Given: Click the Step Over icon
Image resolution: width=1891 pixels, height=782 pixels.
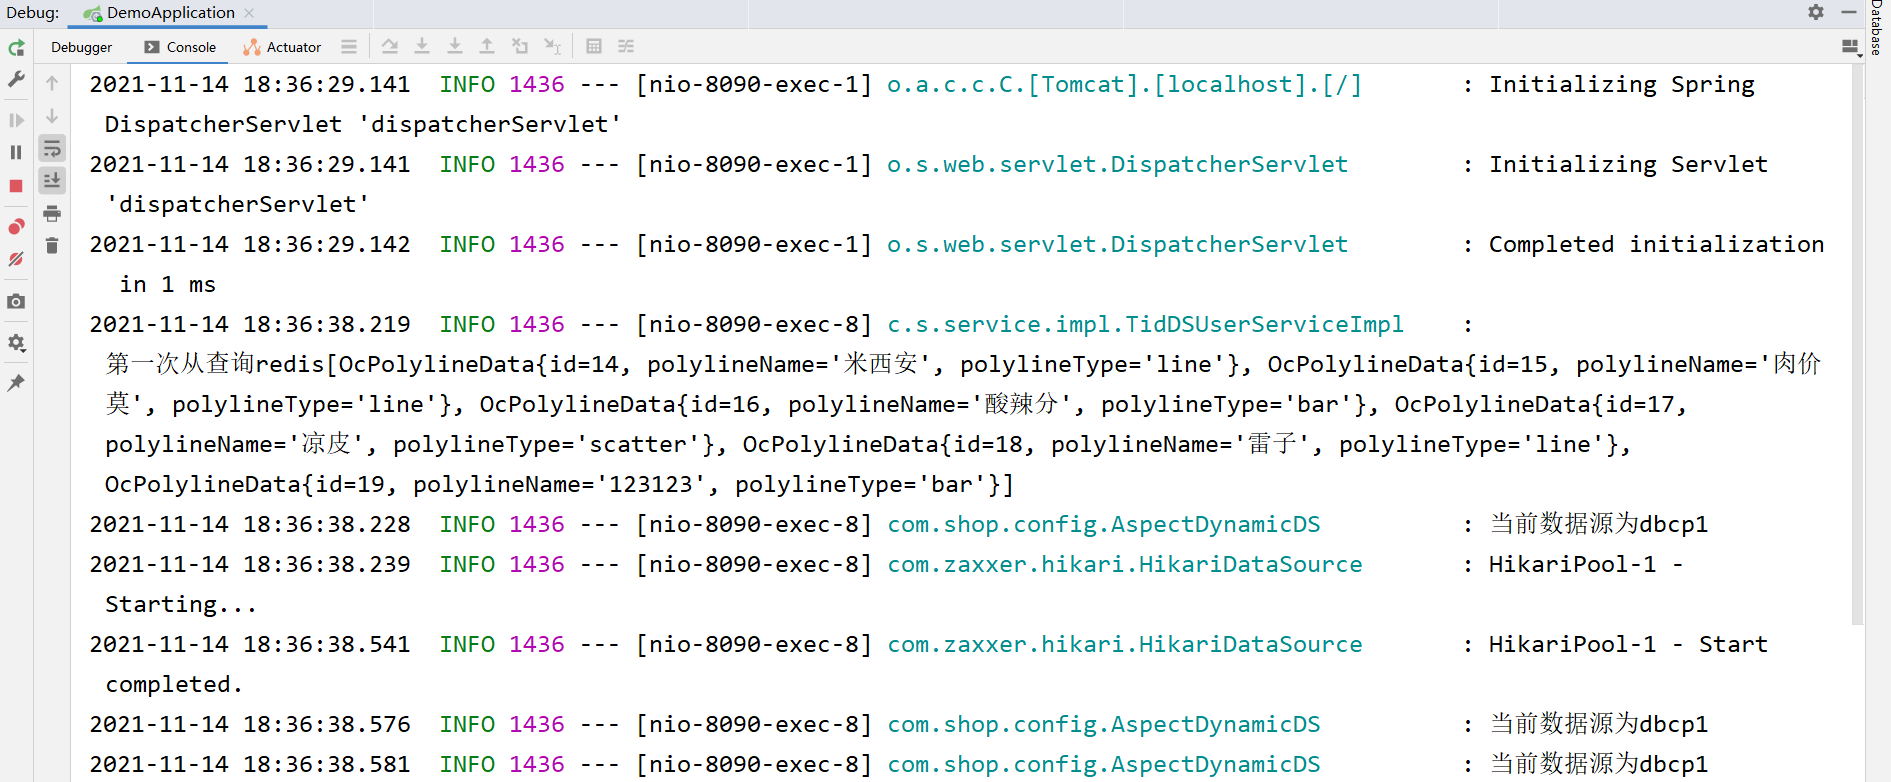Looking at the screenshot, I should [x=390, y=46].
